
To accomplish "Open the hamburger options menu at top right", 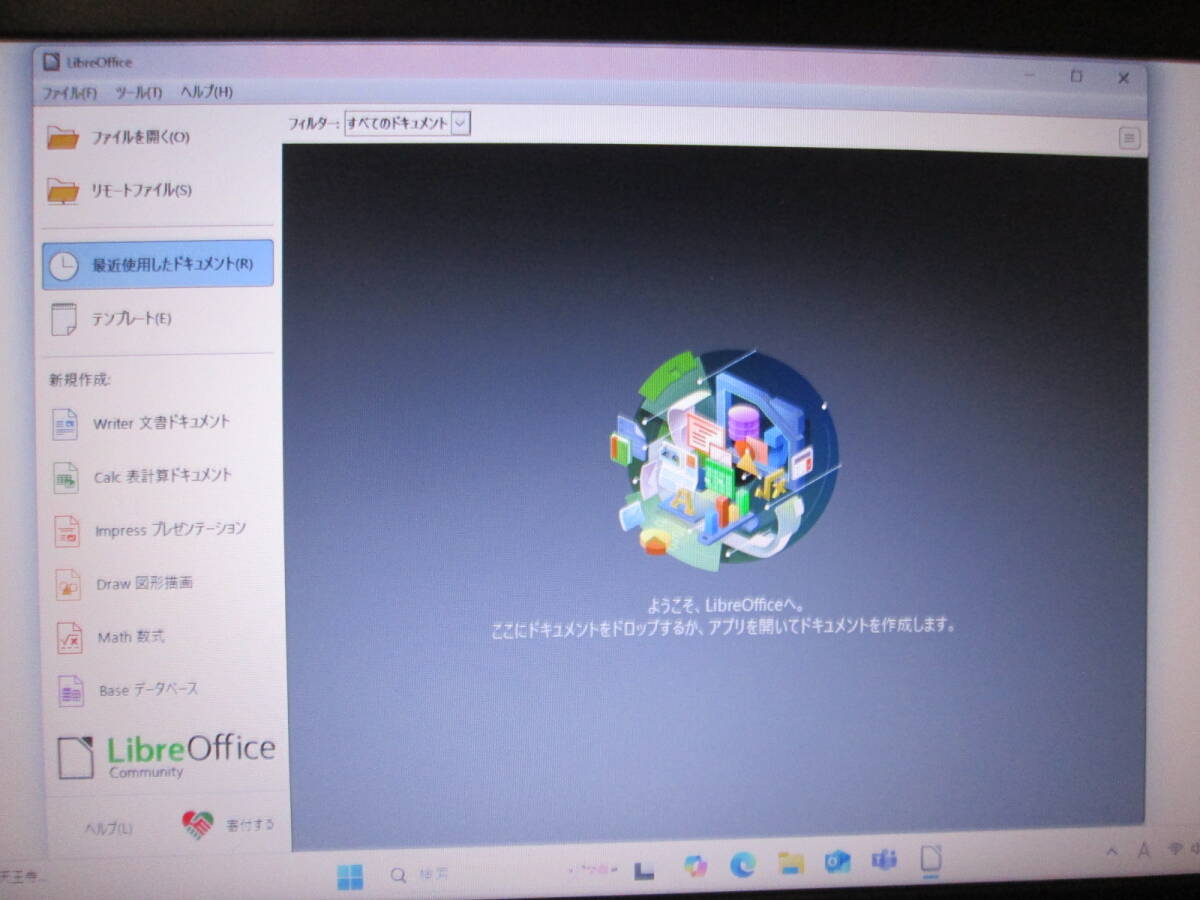I will point(1129,139).
